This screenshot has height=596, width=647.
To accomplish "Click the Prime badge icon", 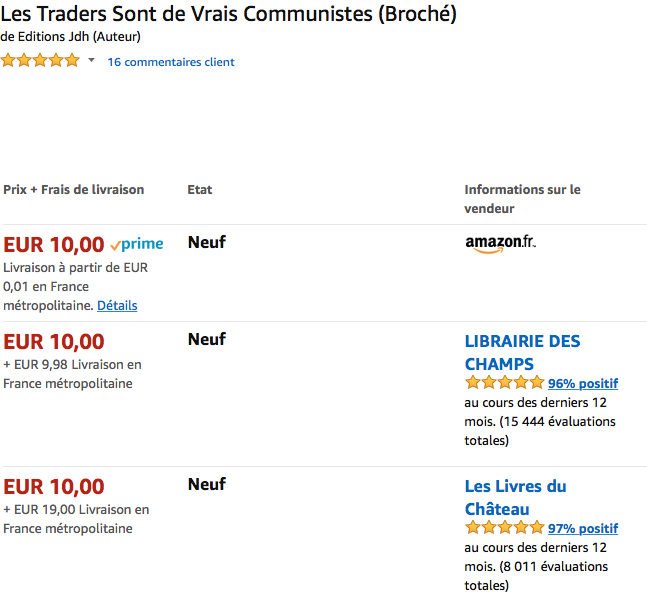I will point(137,244).
